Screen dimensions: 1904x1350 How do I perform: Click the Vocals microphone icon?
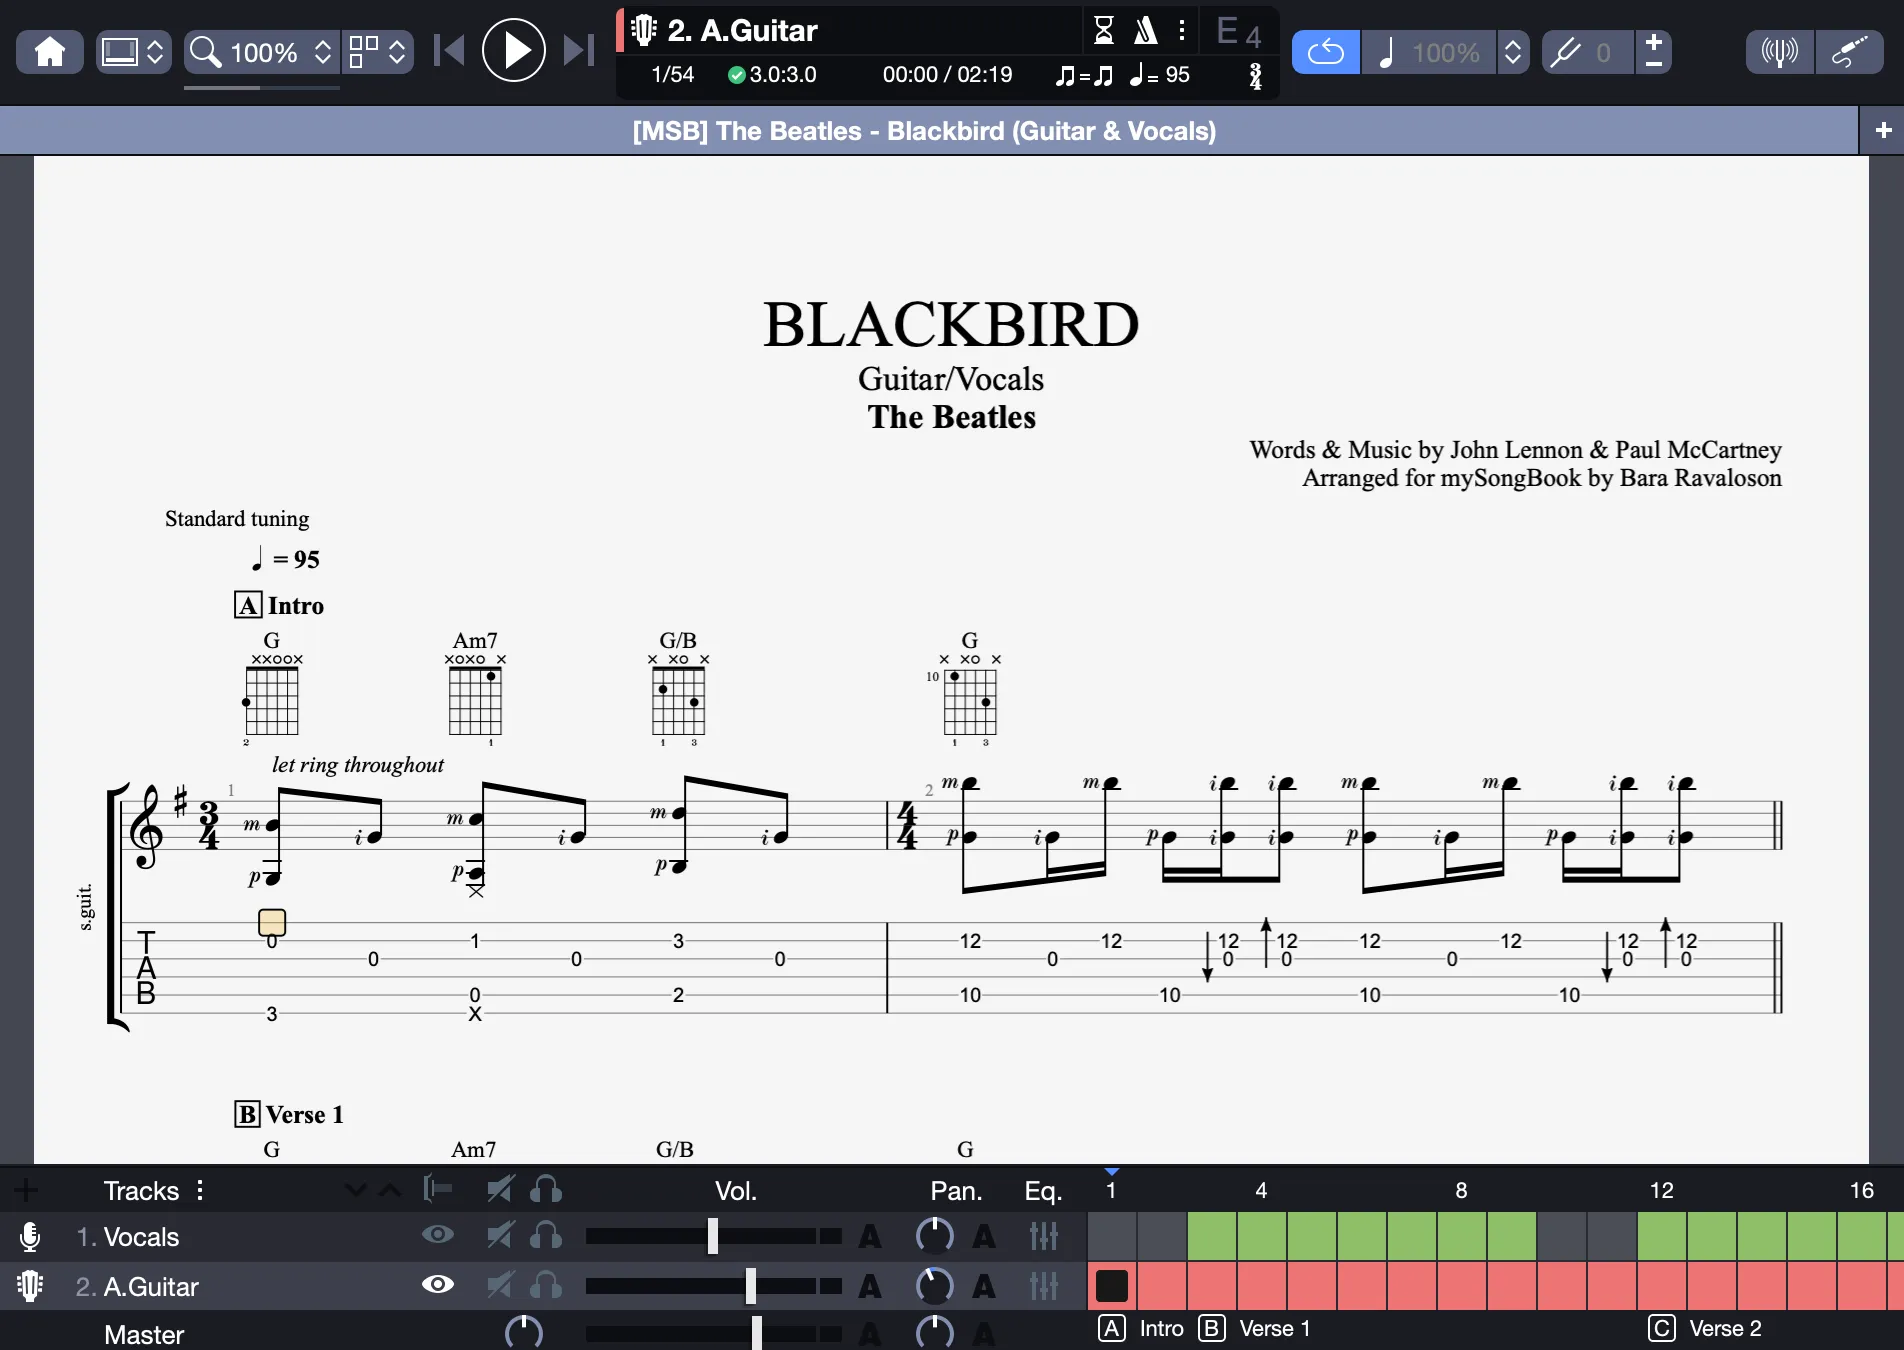pyautogui.click(x=30, y=1237)
